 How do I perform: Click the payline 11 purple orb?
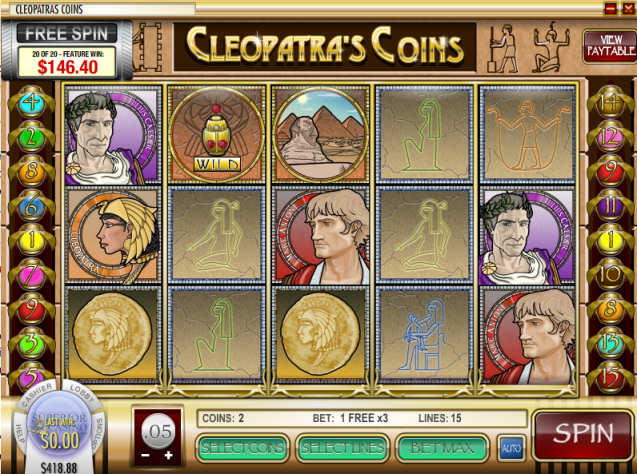[x=610, y=206]
